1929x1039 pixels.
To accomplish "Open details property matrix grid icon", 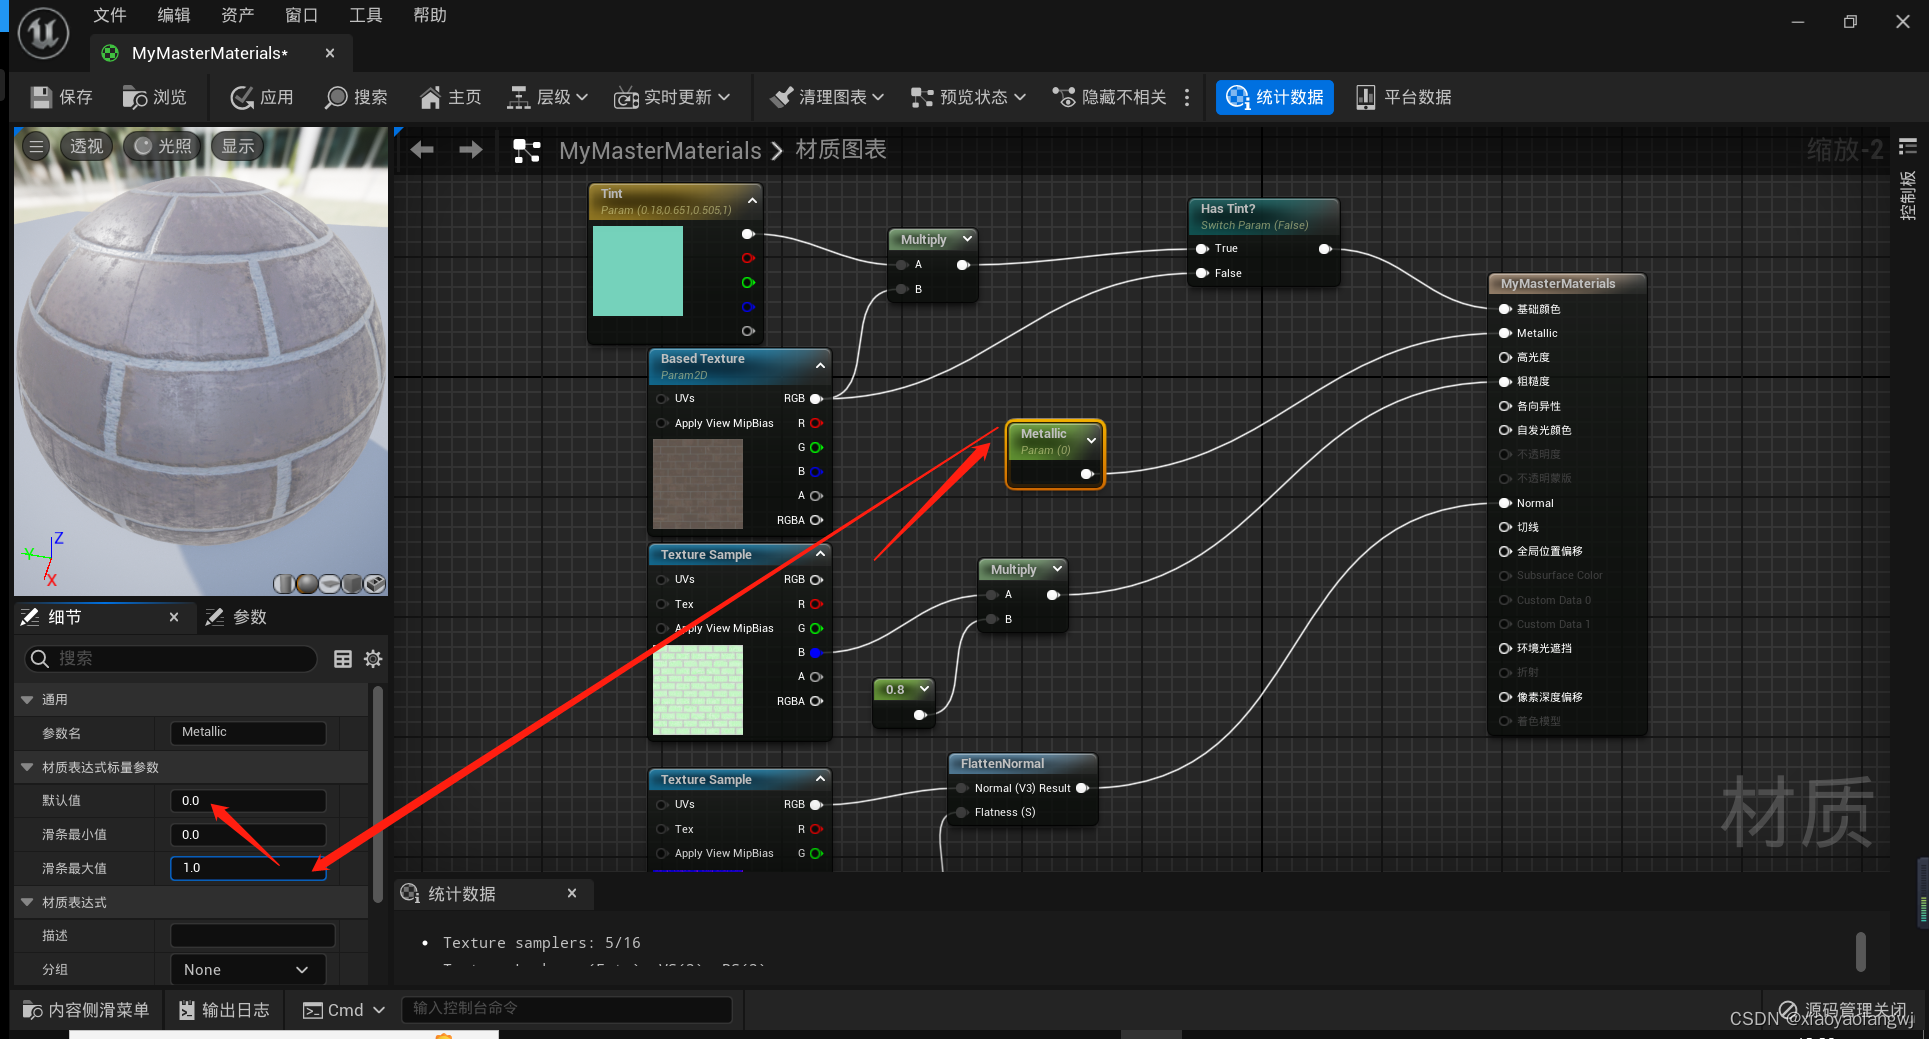I will [x=342, y=658].
